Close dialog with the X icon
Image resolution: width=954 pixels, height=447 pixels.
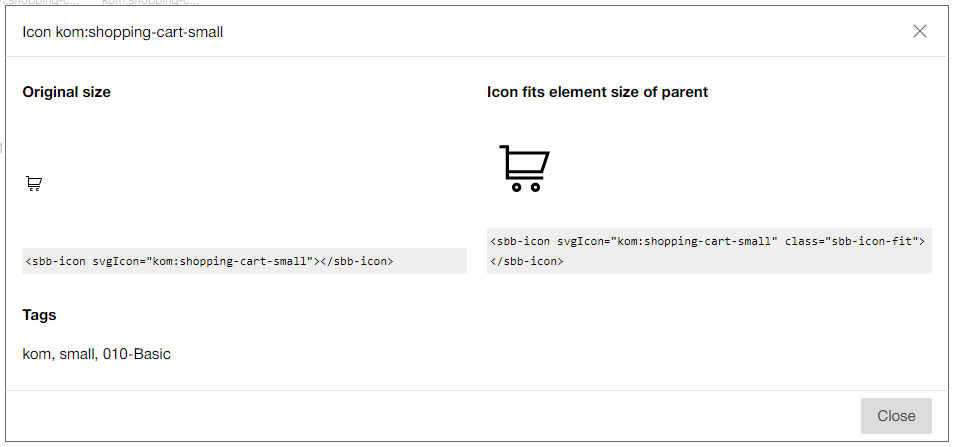point(920,31)
